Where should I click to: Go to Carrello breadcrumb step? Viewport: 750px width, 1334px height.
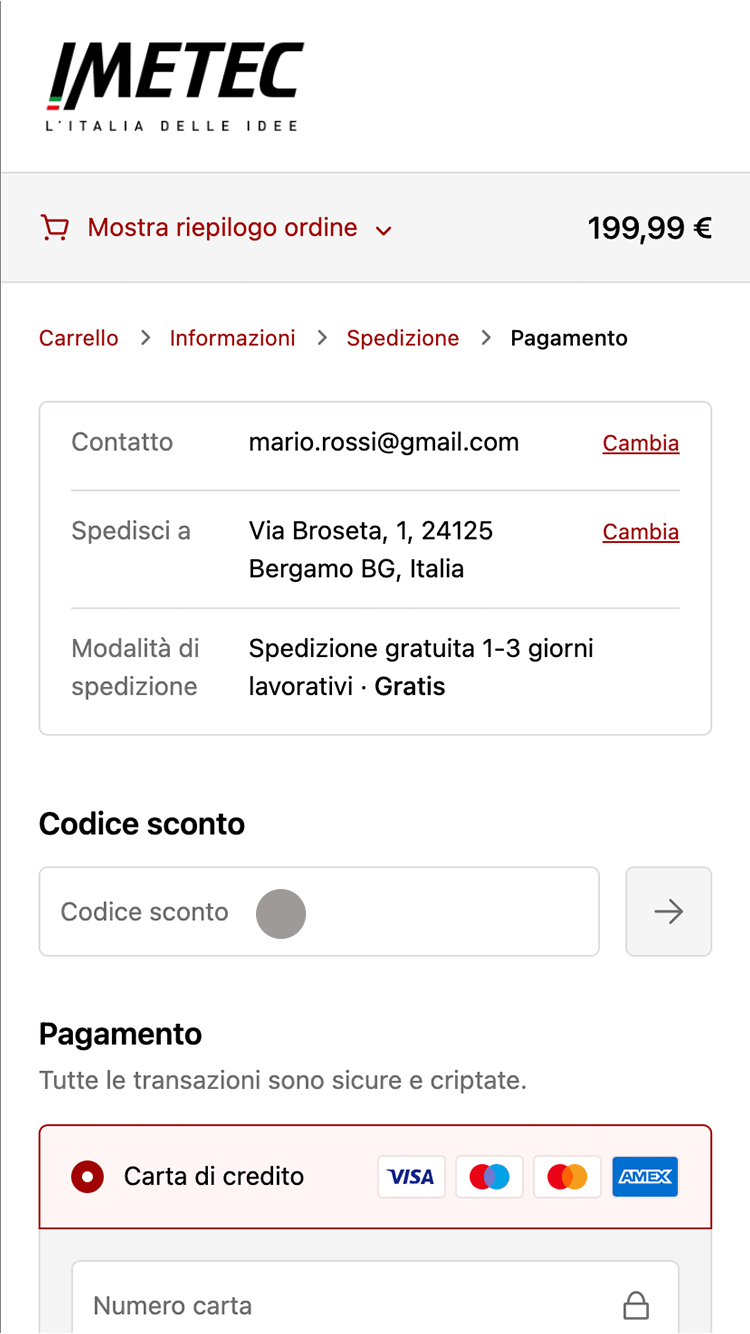point(79,338)
